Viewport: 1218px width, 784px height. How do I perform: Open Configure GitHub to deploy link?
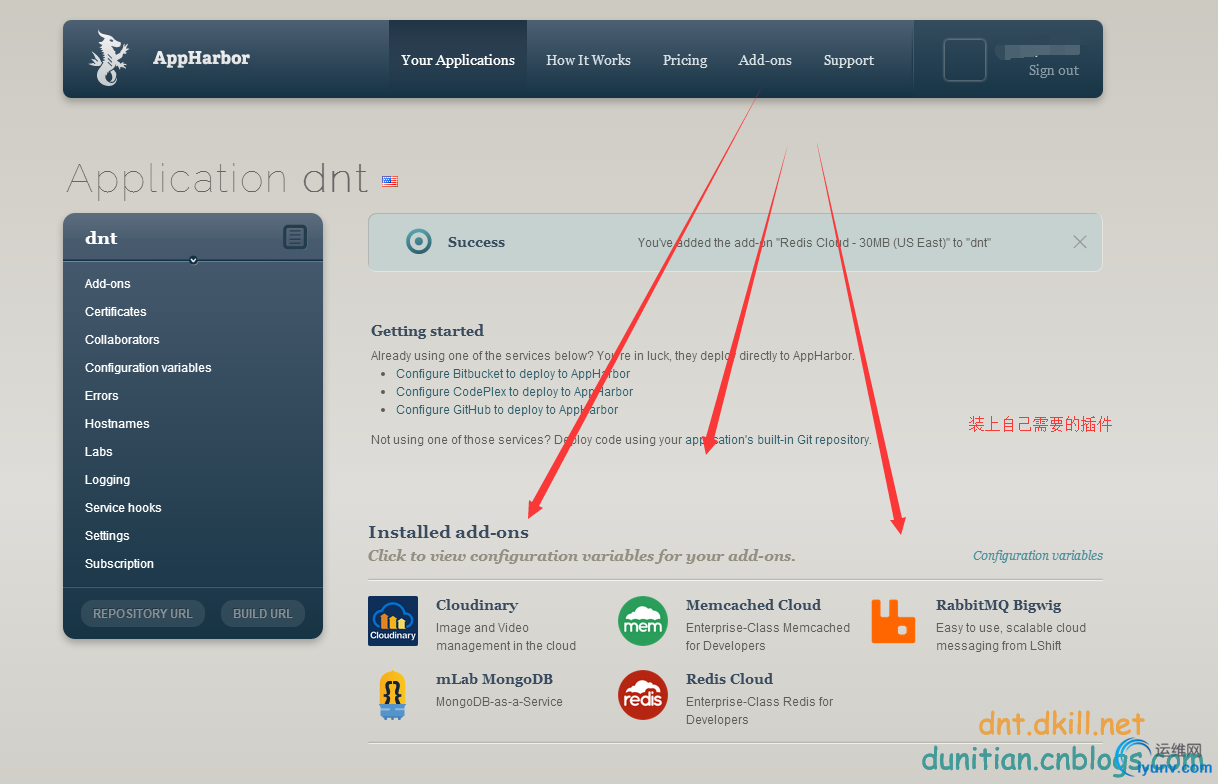click(x=507, y=410)
